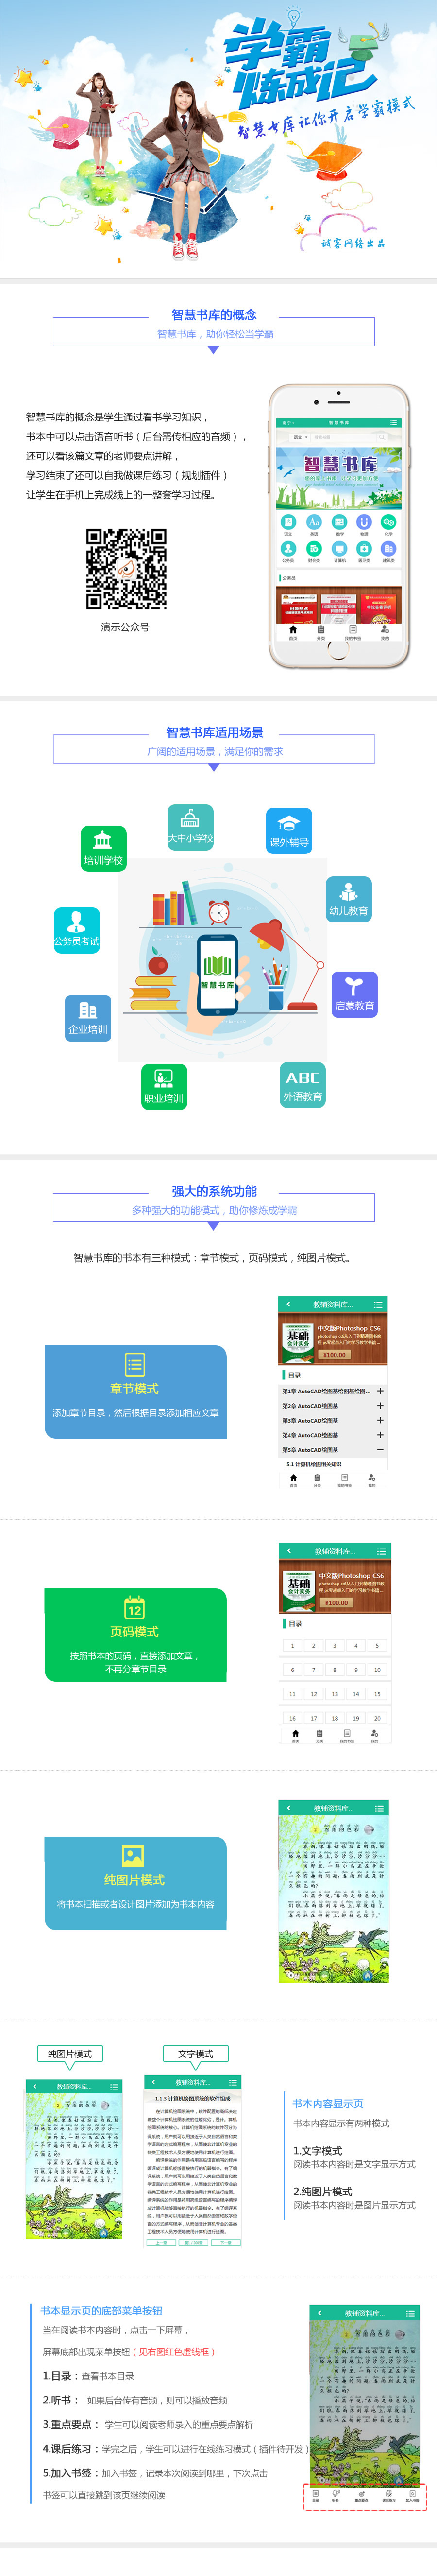Click the 大中小学校 scenario icon
437x2576 pixels.
[190, 827]
